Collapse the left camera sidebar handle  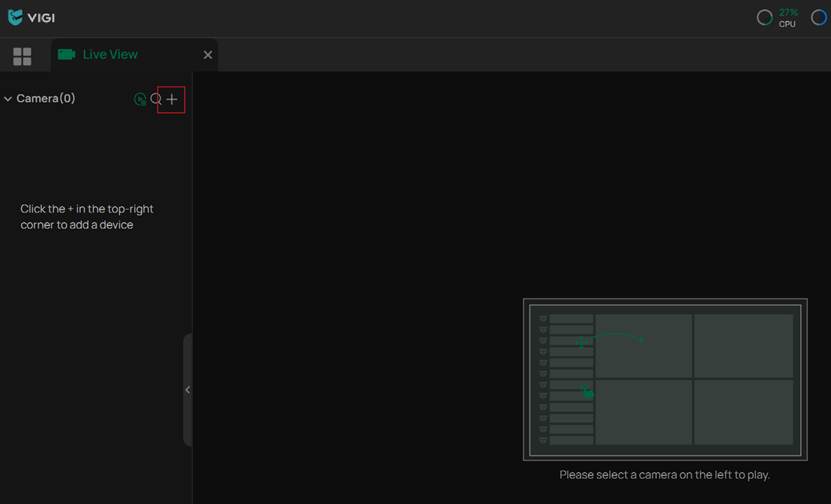tap(188, 390)
